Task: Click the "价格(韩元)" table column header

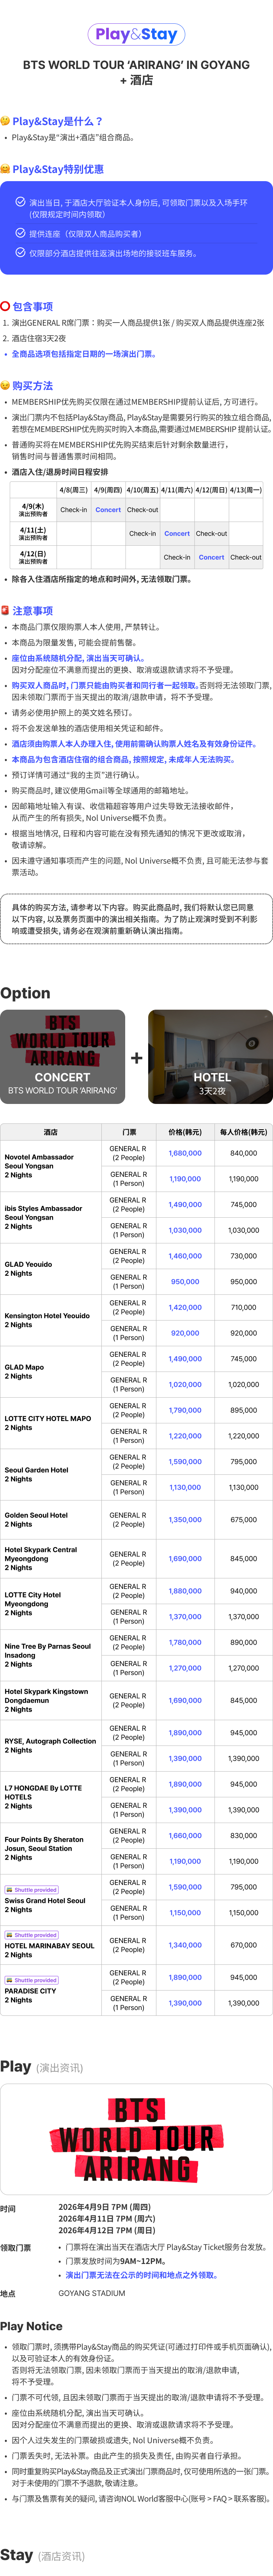Action: pyautogui.click(x=185, y=1132)
